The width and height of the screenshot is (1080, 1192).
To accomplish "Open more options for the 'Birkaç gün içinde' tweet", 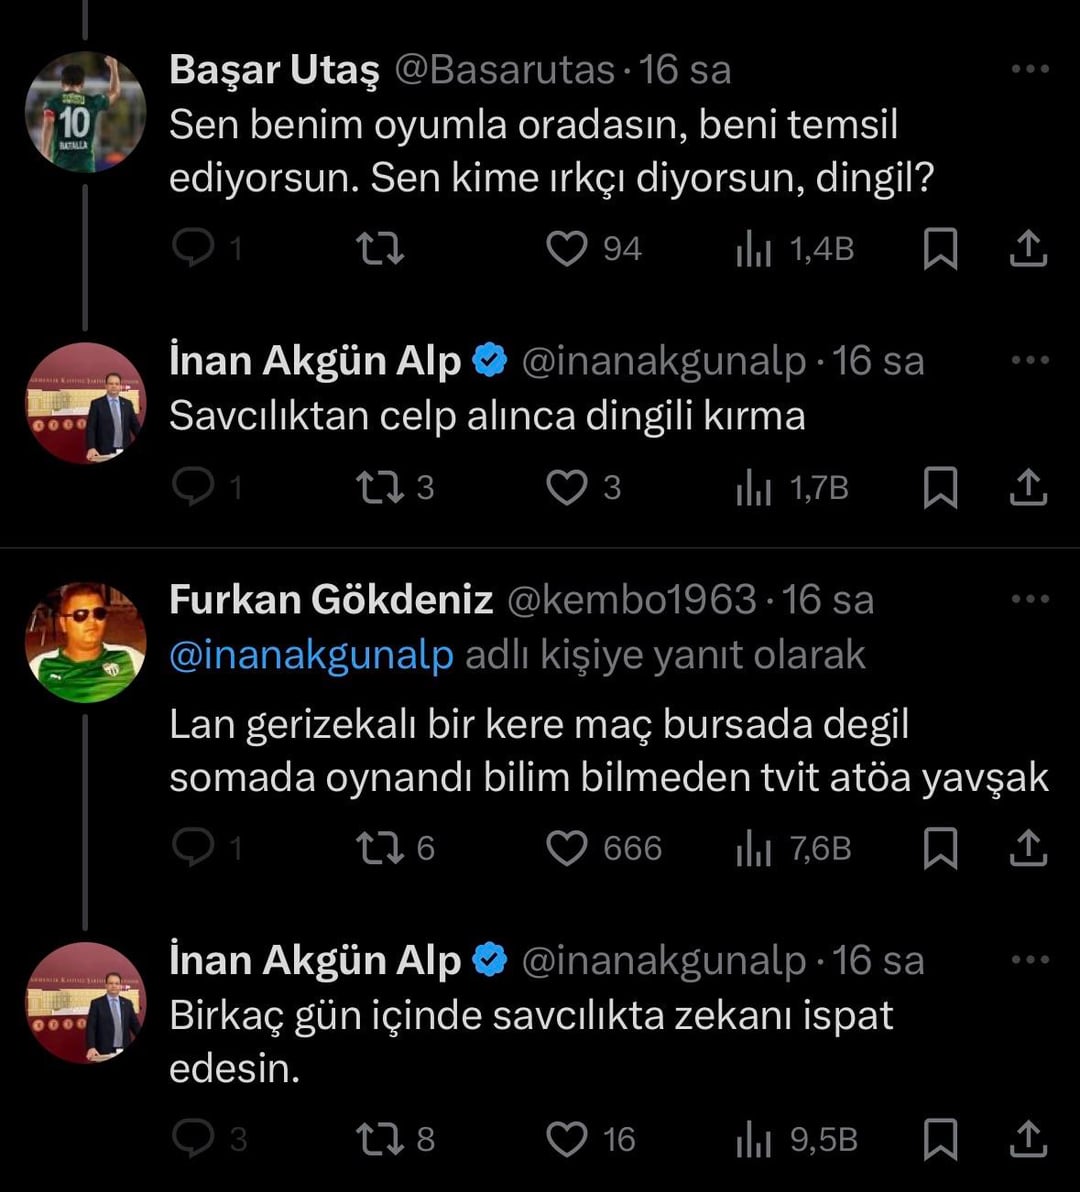I will [x=1030, y=960].
